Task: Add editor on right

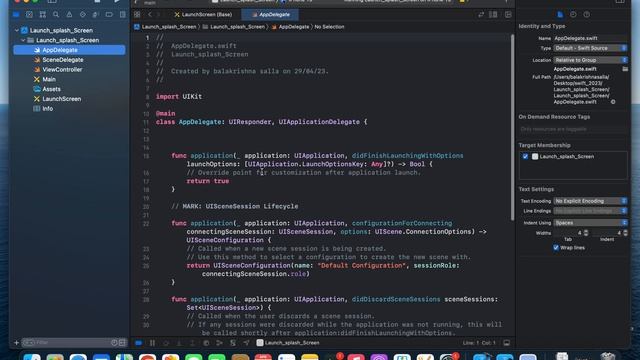Action: tap(508, 15)
